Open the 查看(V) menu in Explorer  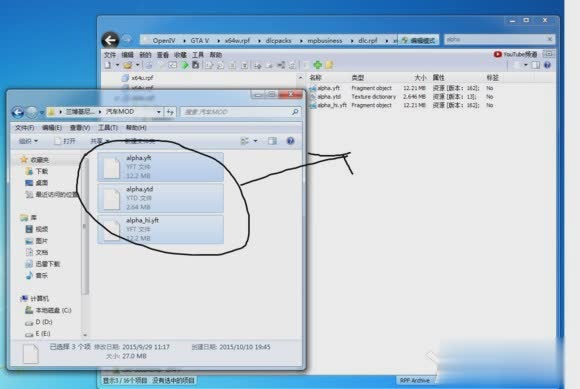80,128
